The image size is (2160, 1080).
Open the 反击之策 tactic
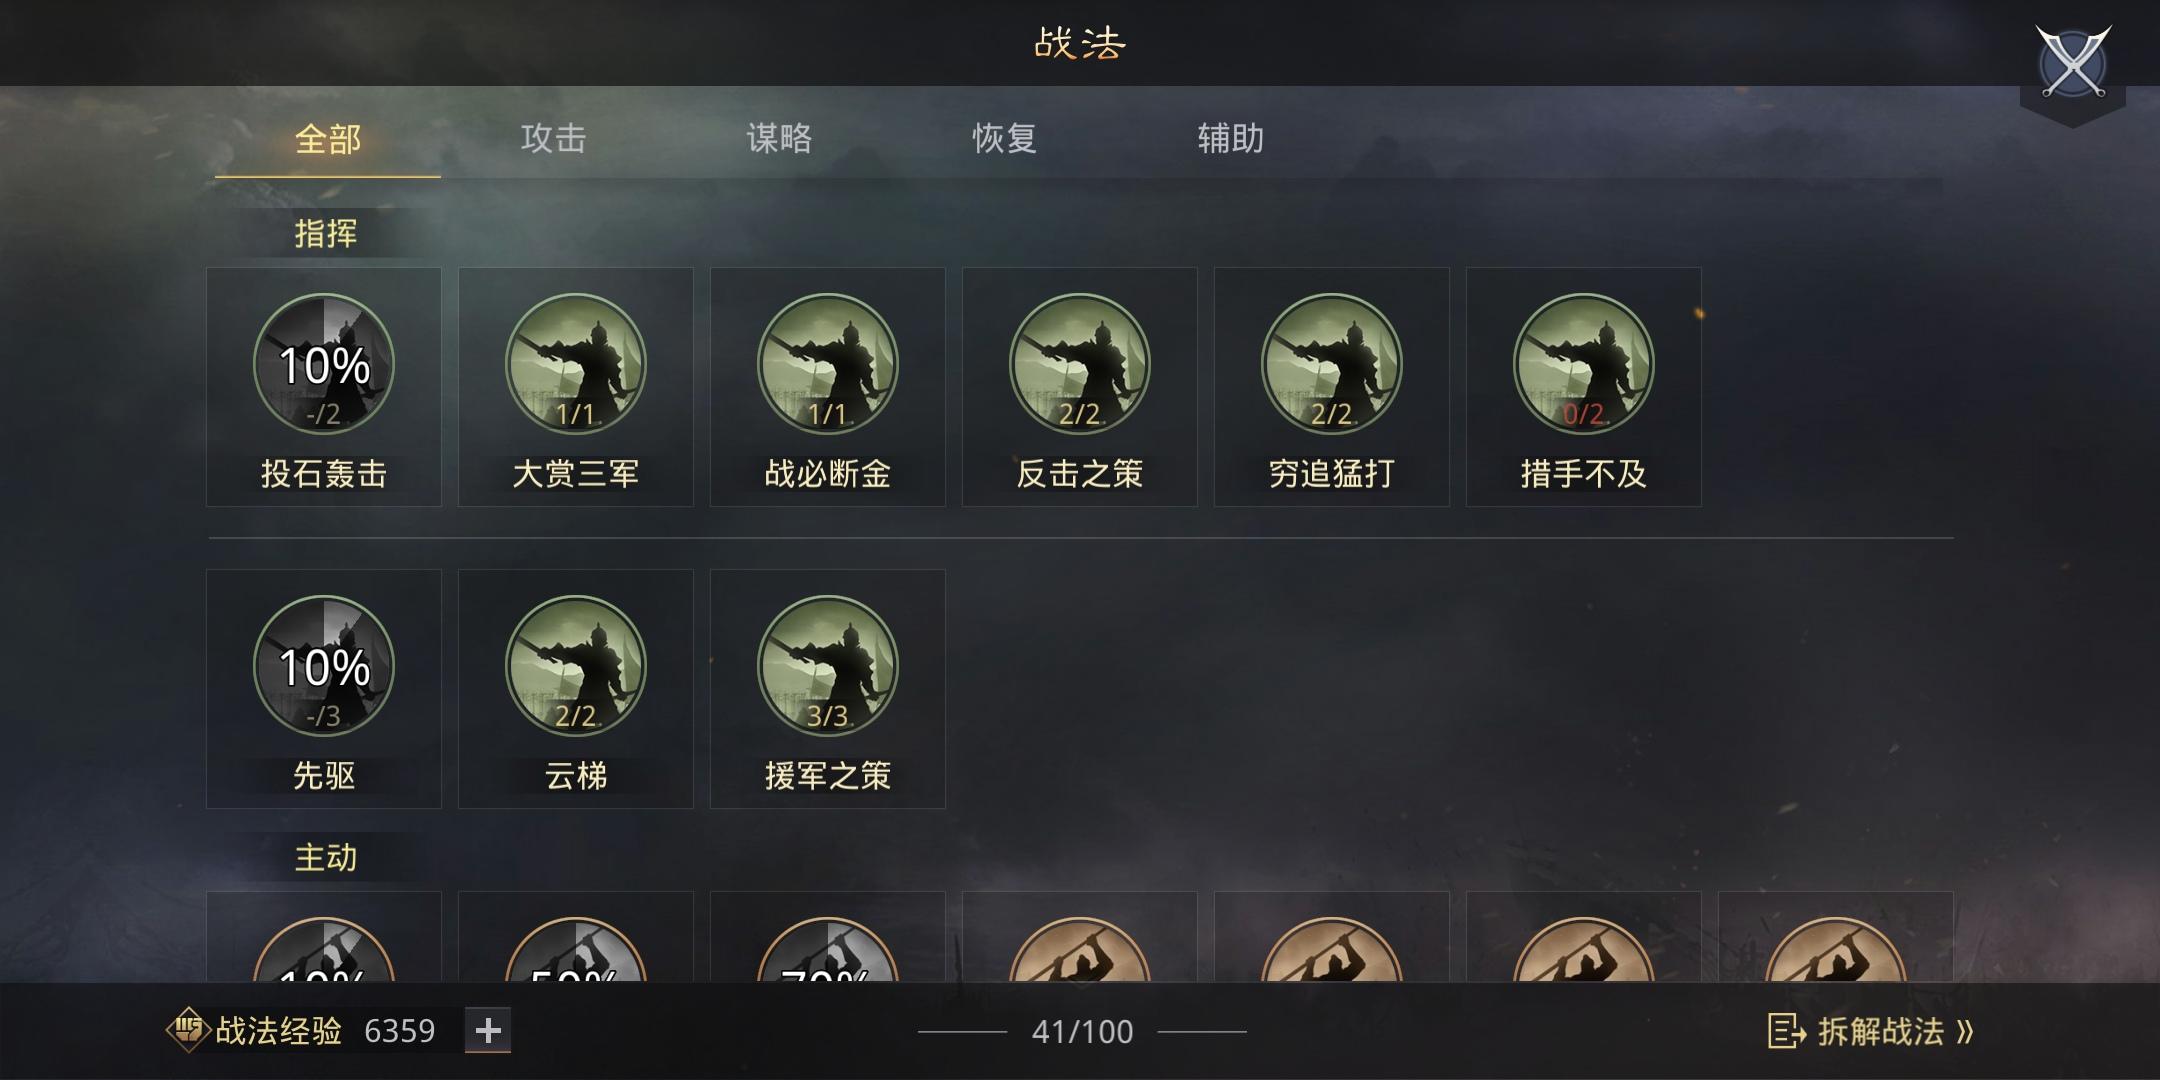point(1080,387)
